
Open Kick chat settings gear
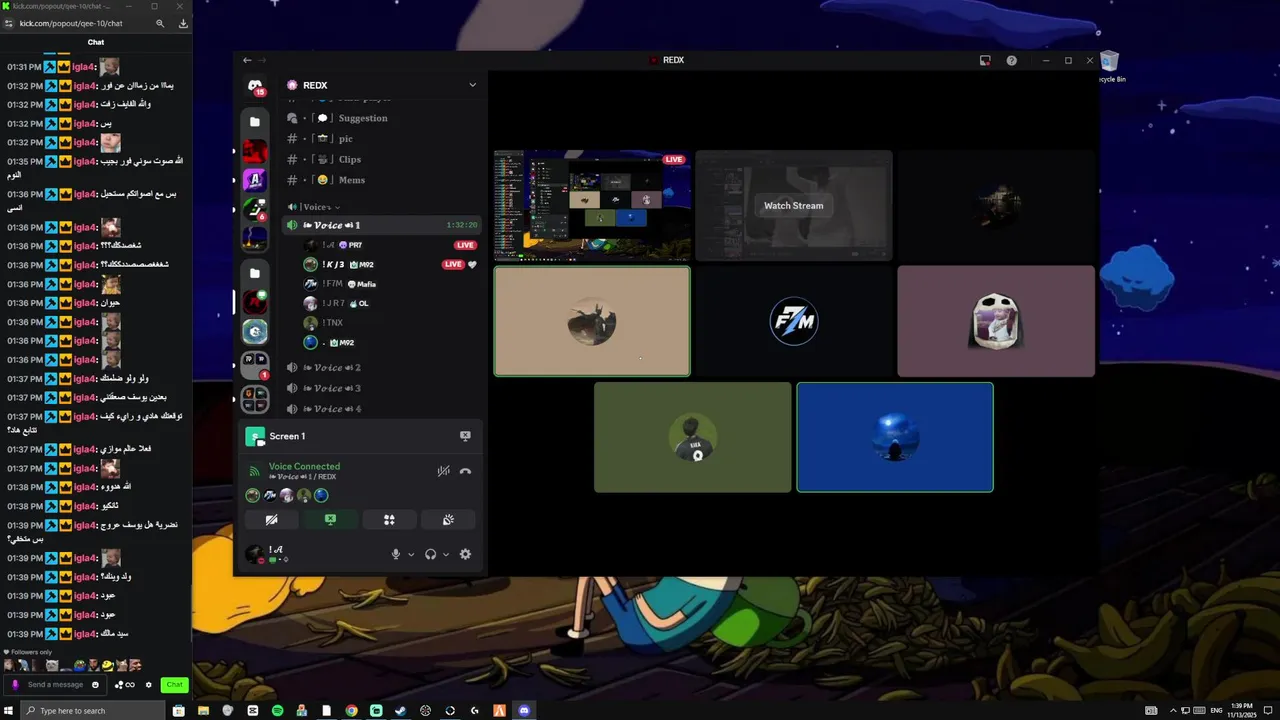tap(149, 685)
